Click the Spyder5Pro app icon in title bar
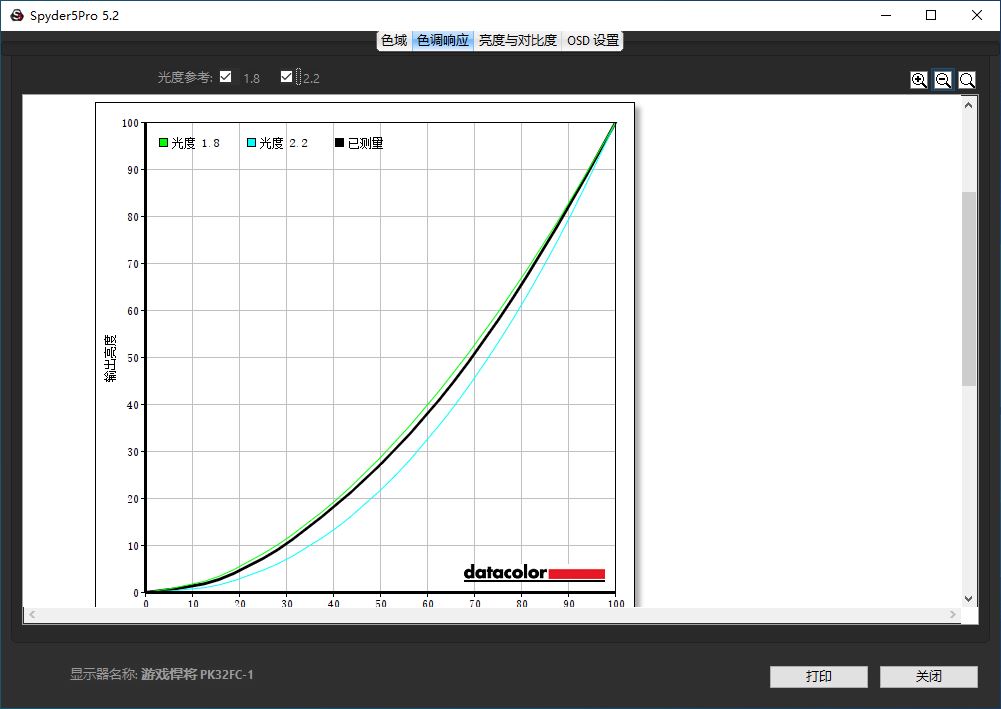Viewport: 1001px width, 709px height. click(x=16, y=15)
